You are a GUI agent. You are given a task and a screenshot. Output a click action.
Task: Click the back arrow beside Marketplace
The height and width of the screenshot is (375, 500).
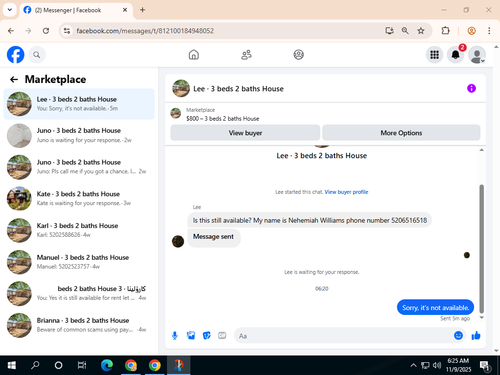(x=14, y=79)
